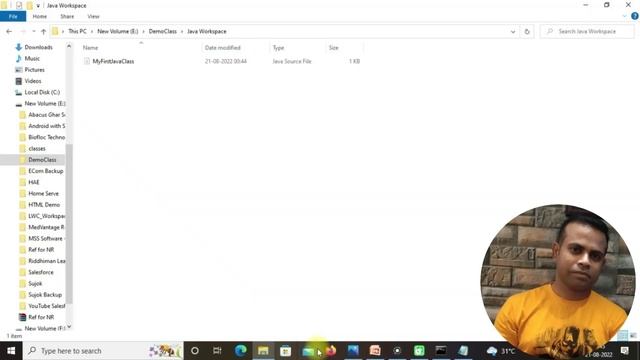Click the Properties quick access icon
Image resolution: width=640 pixels, height=360 pixels.
tap(19, 6)
